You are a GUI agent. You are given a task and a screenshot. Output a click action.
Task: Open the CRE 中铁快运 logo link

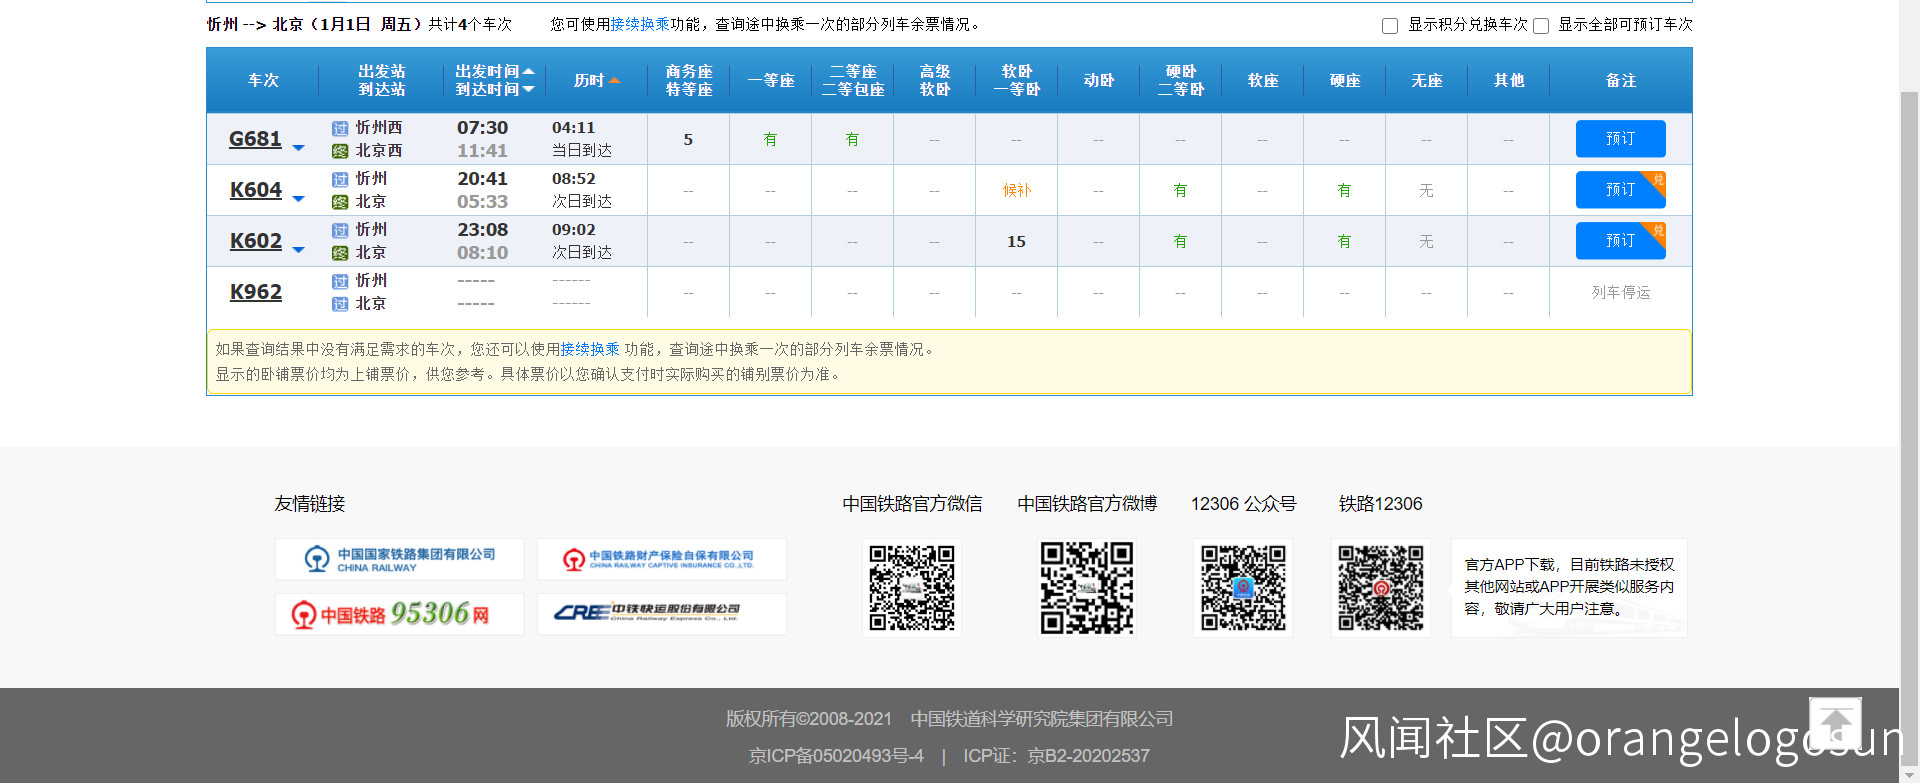click(661, 614)
